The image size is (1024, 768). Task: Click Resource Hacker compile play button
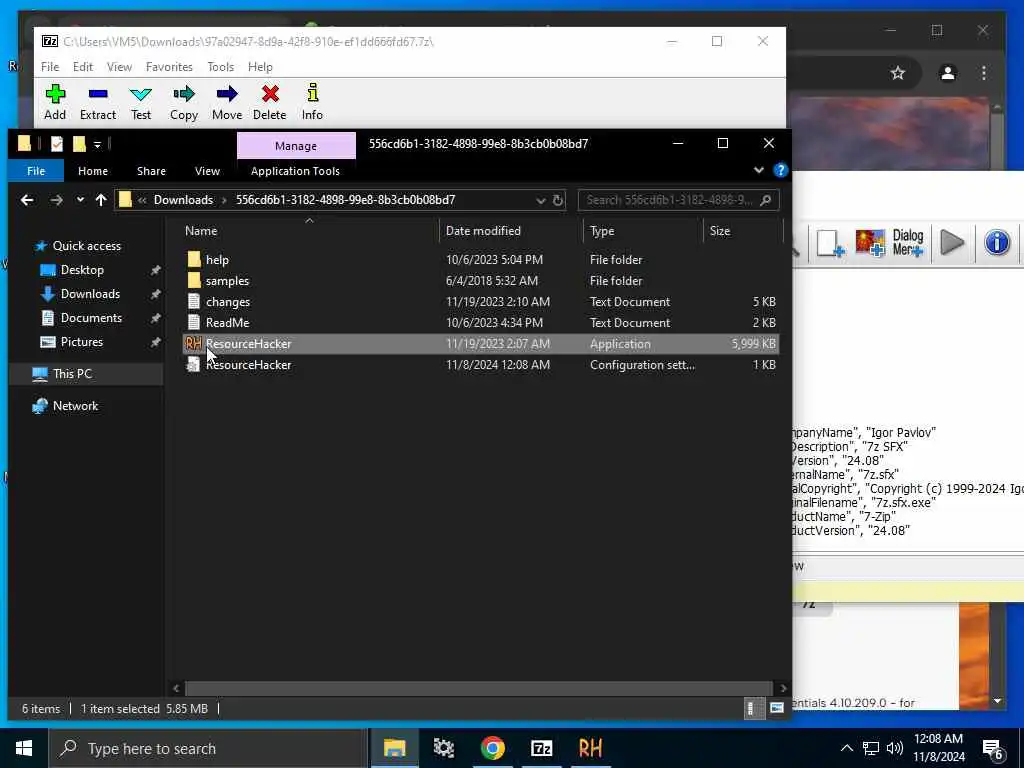[952, 243]
